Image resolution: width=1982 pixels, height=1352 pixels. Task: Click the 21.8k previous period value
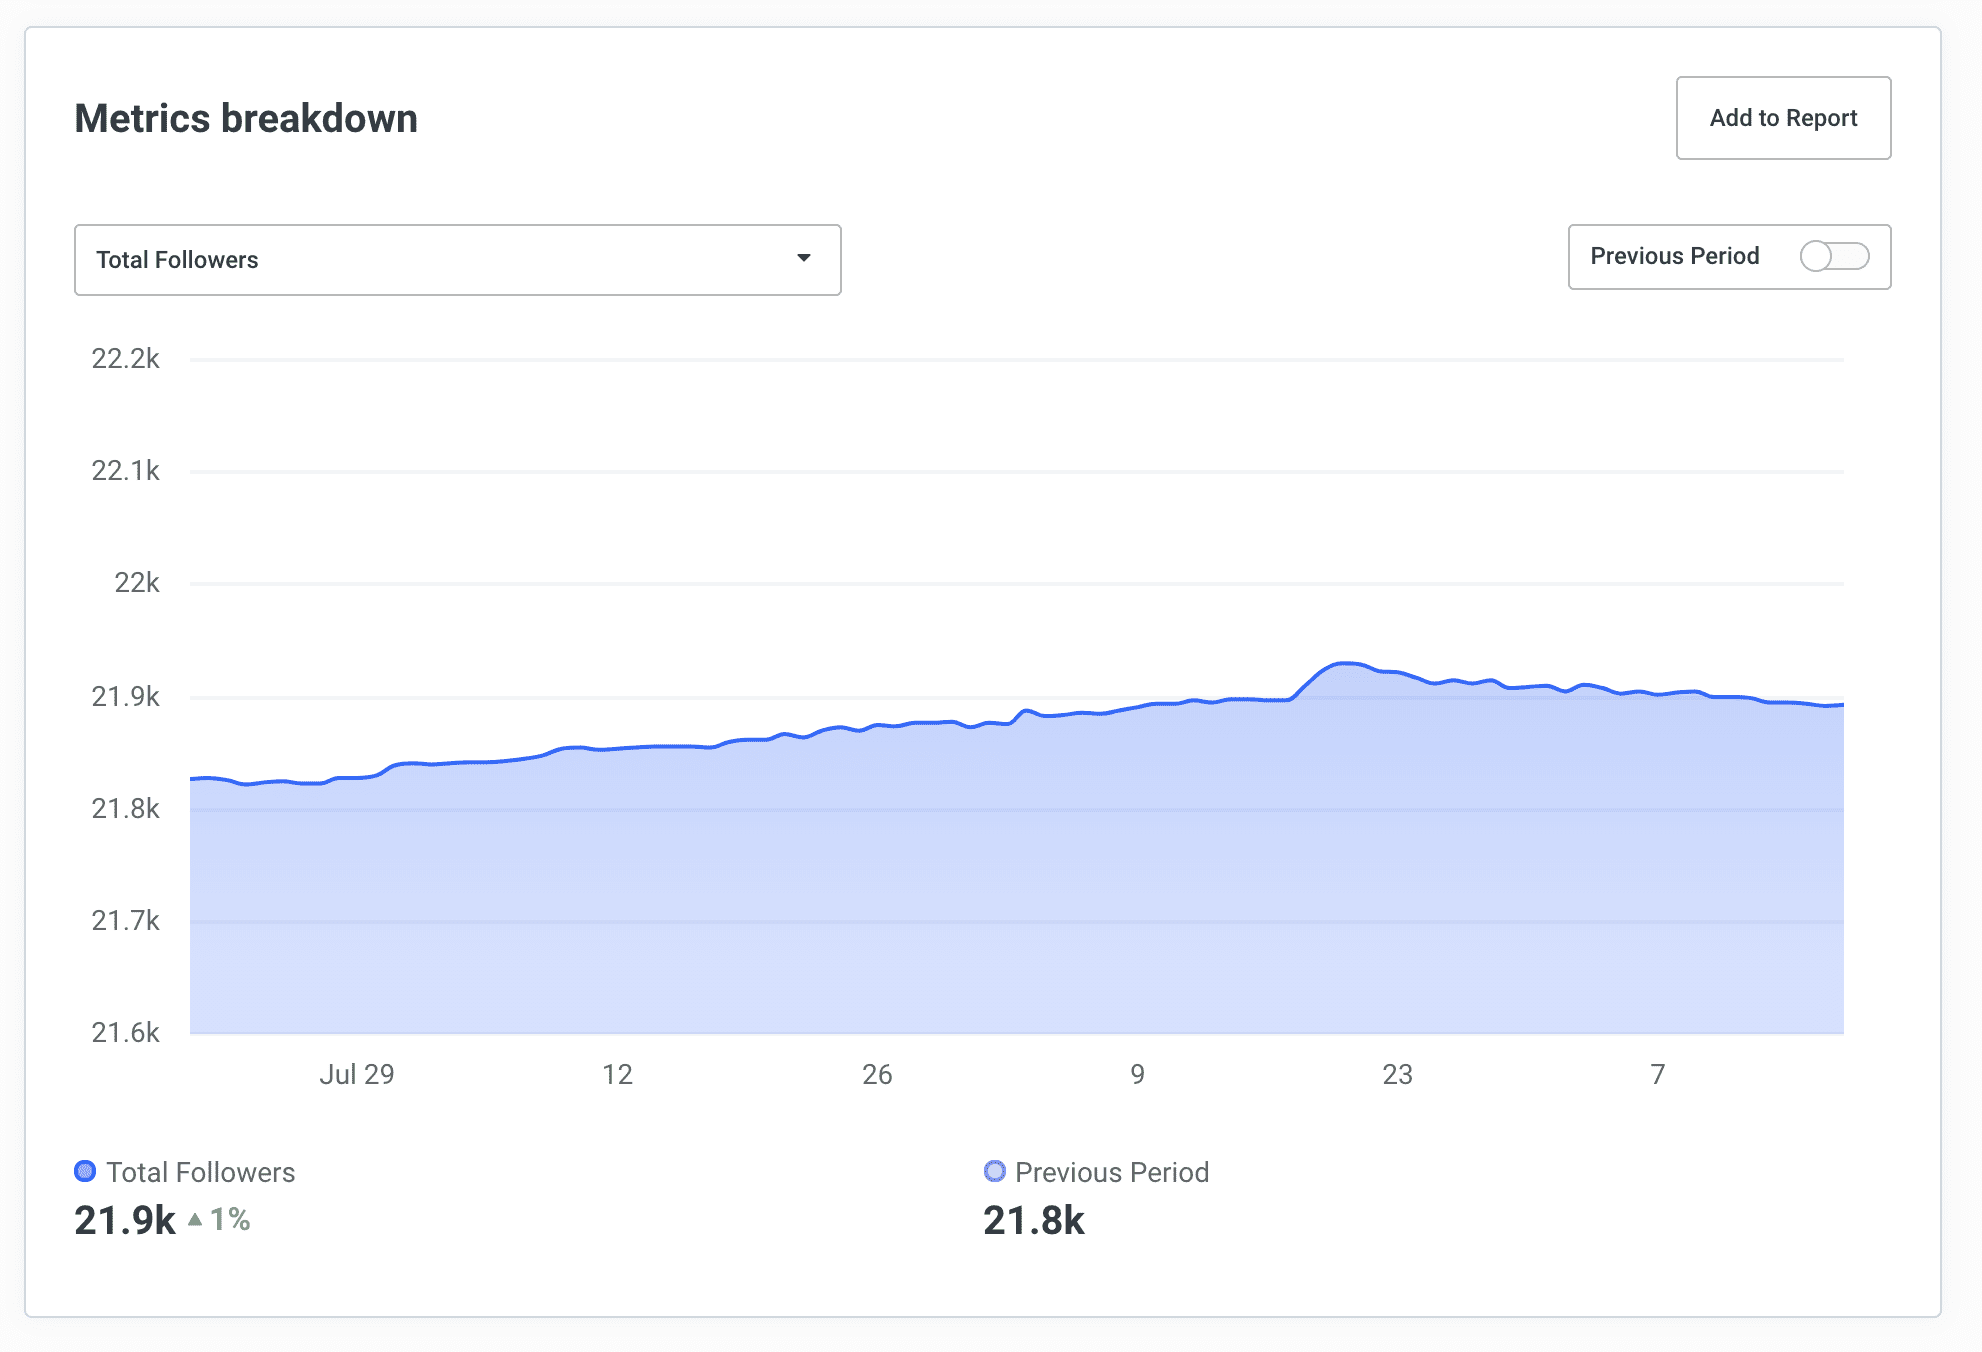(1033, 1220)
